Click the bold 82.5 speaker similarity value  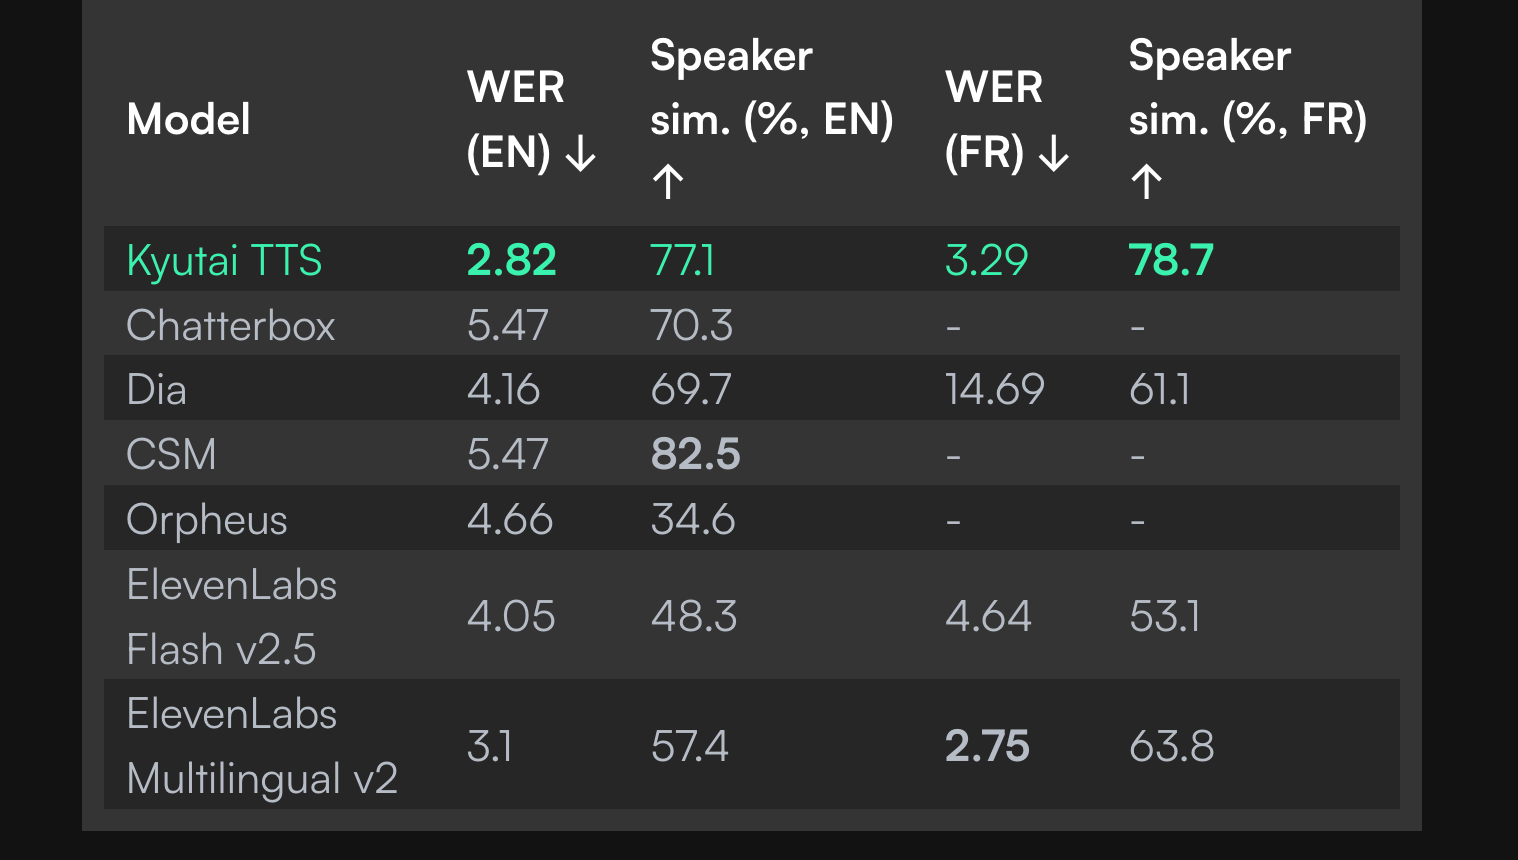tap(695, 454)
